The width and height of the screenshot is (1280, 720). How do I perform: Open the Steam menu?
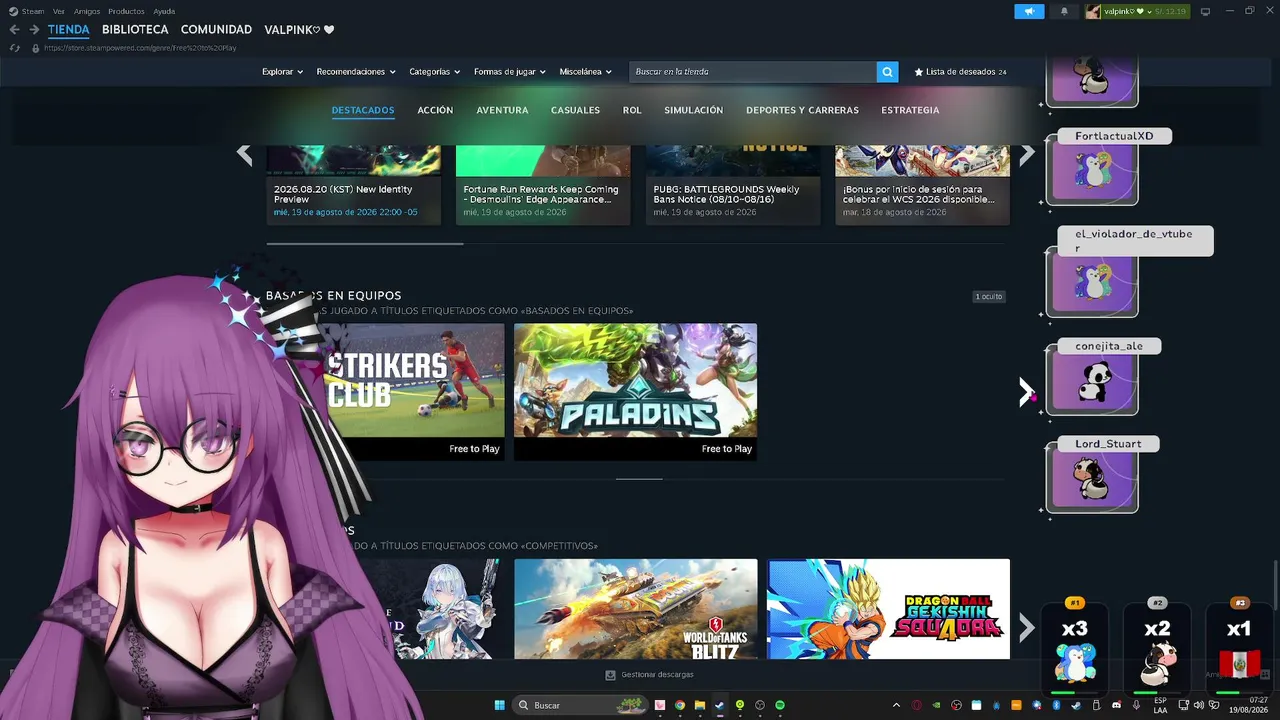tap(33, 11)
